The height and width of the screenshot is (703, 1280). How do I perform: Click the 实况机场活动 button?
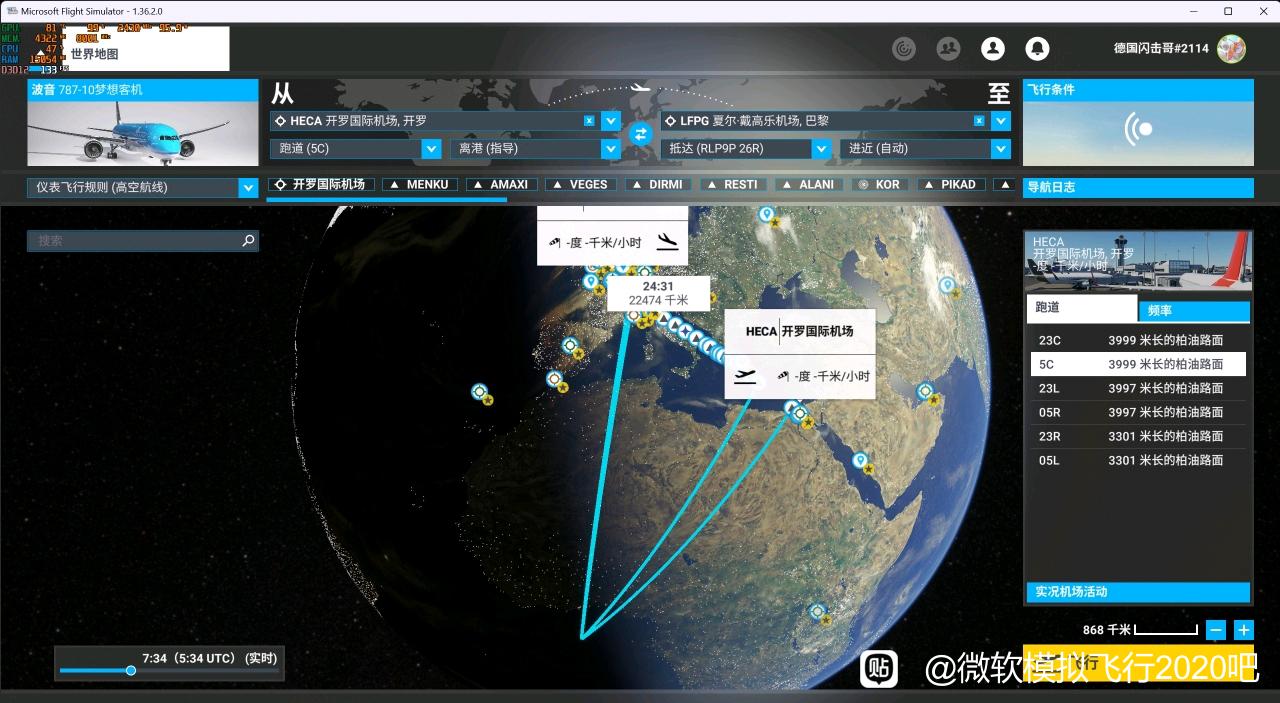[x=1138, y=592]
